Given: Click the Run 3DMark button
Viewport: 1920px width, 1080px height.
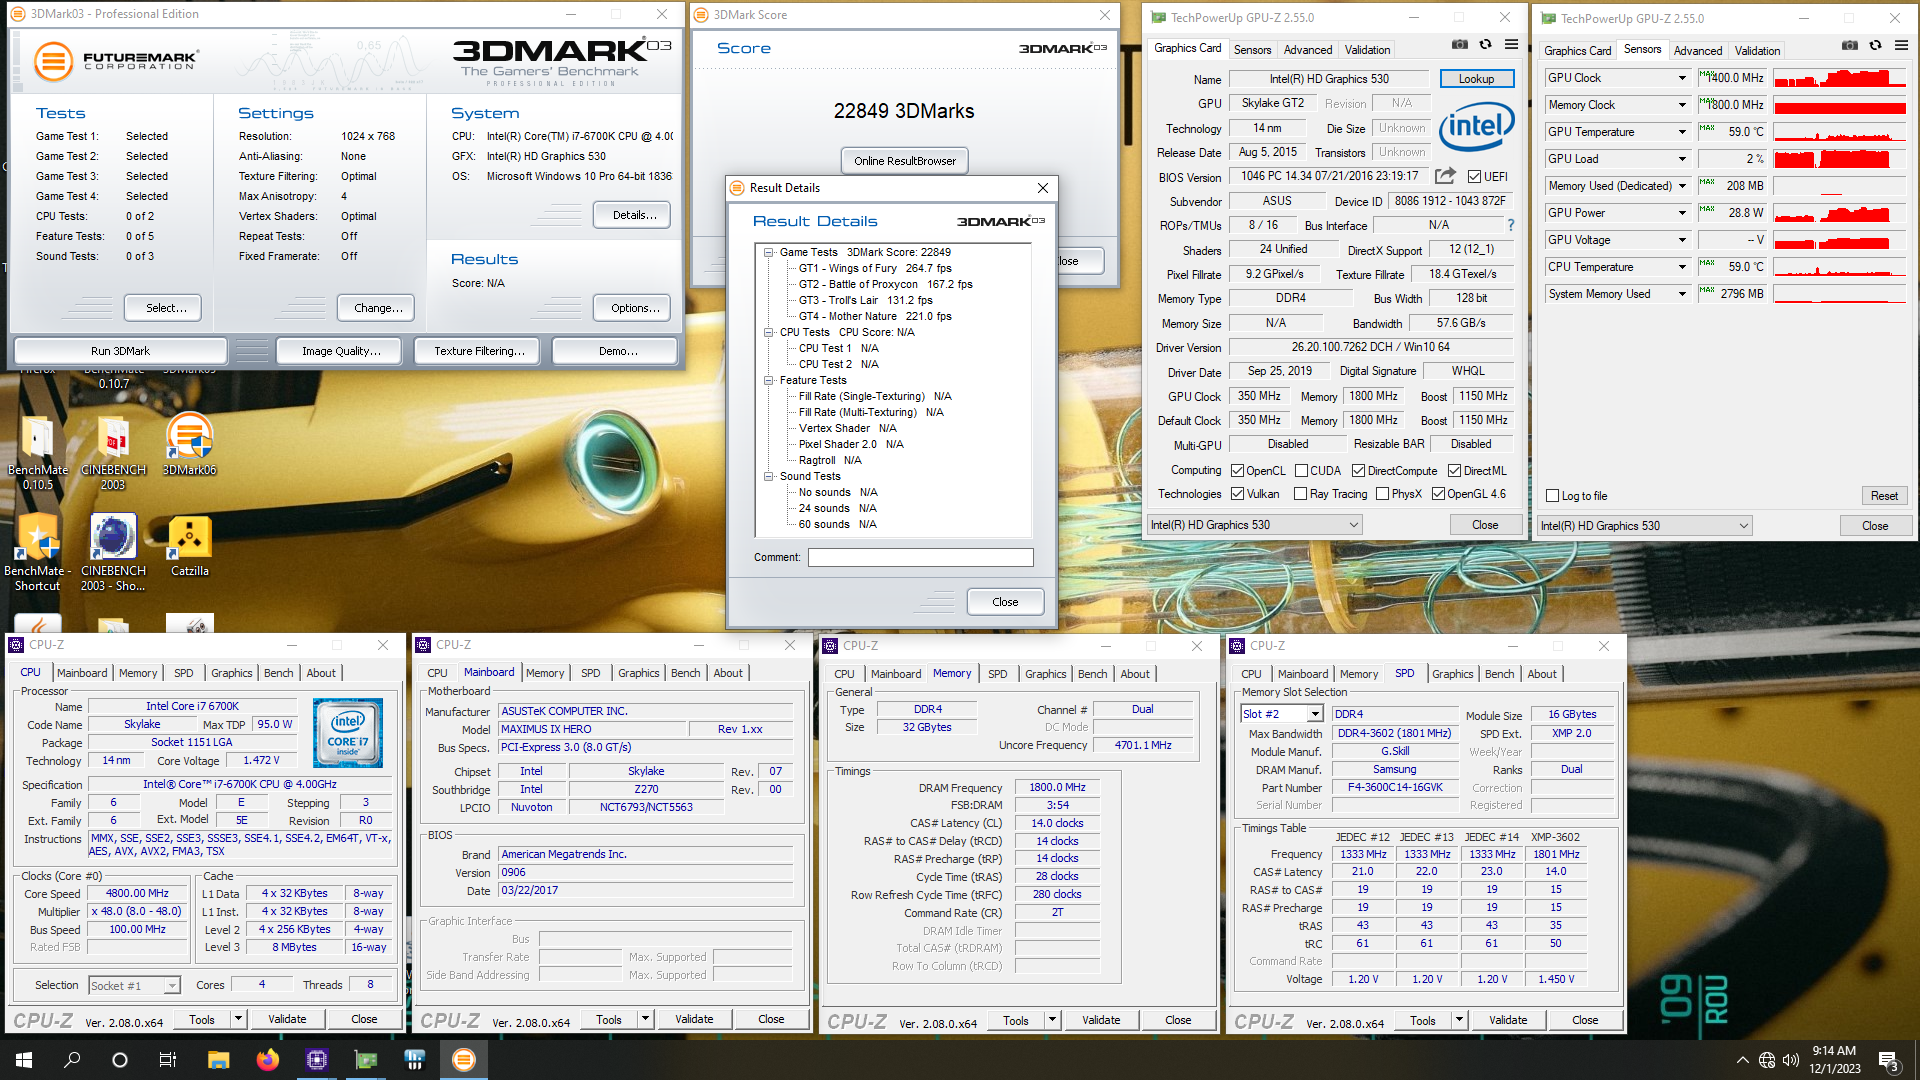Looking at the screenshot, I should point(120,351).
